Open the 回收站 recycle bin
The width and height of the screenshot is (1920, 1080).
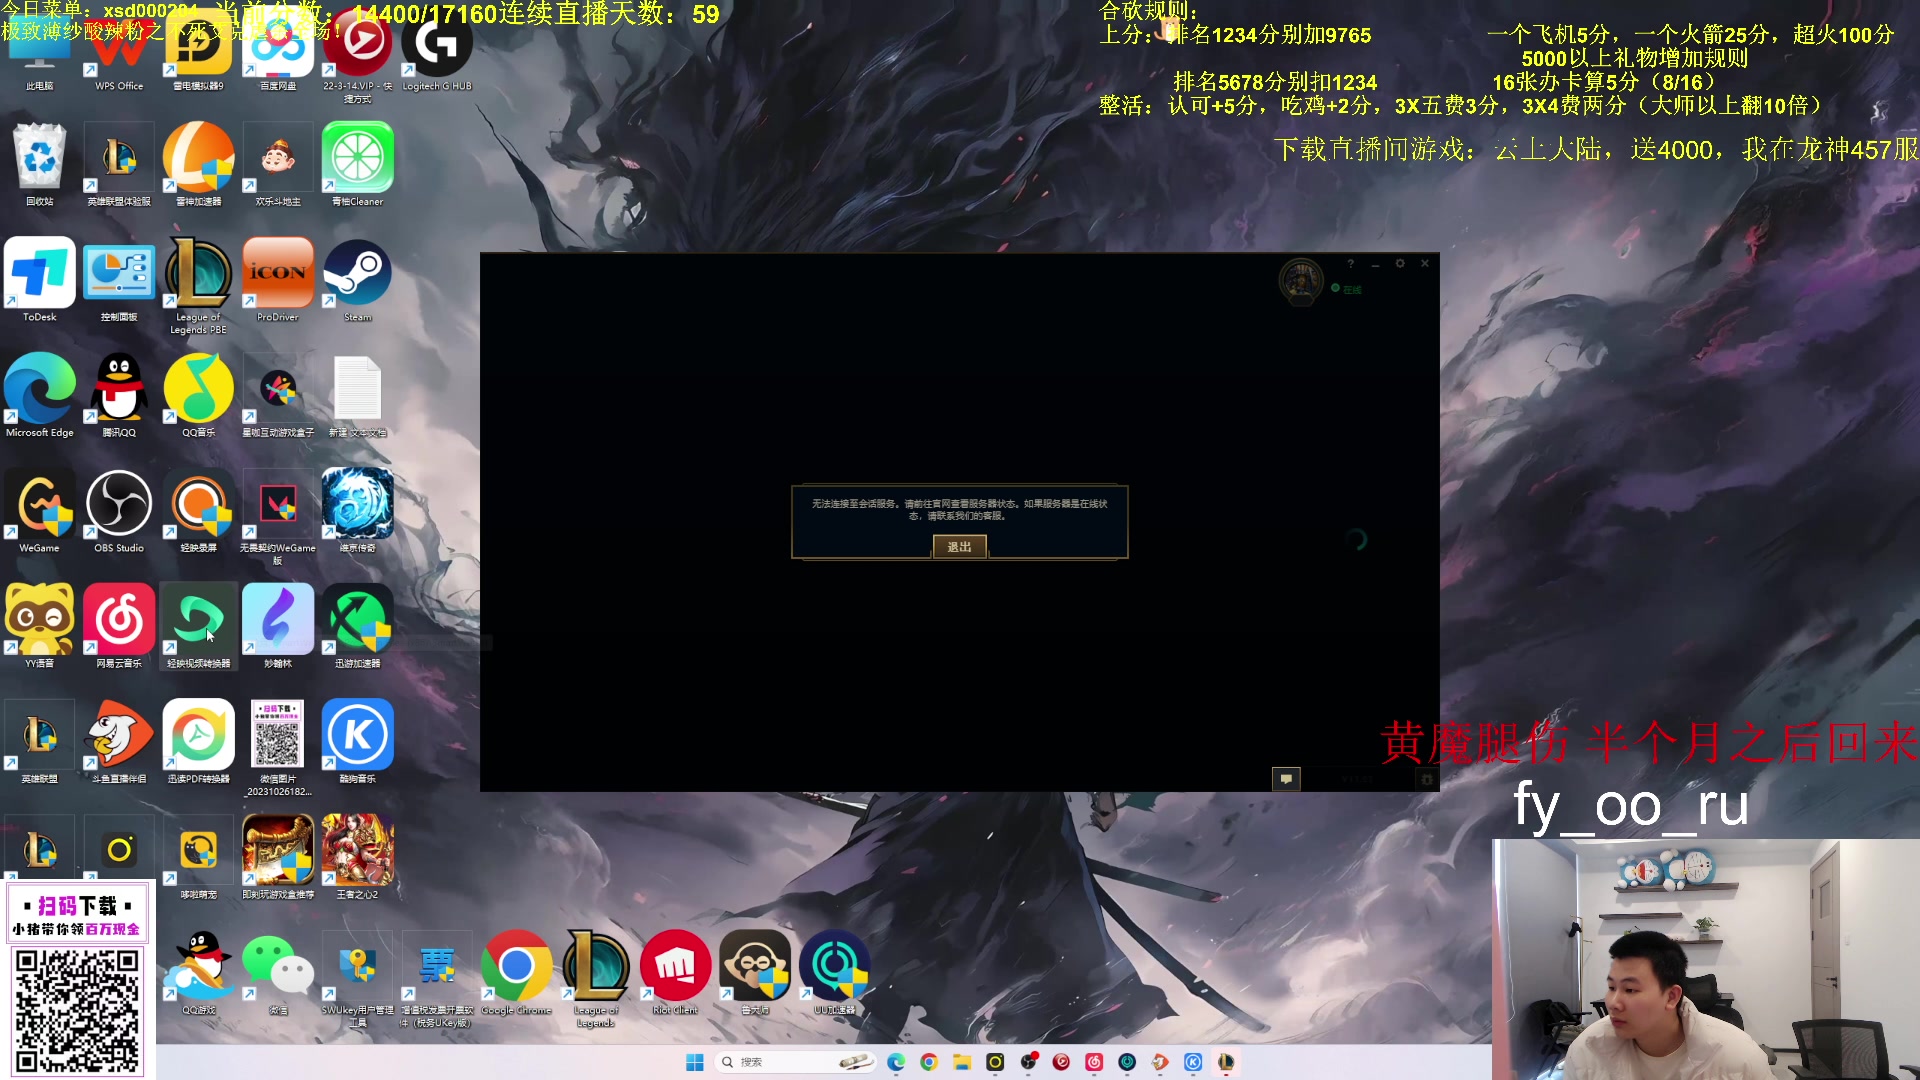click(x=40, y=165)
